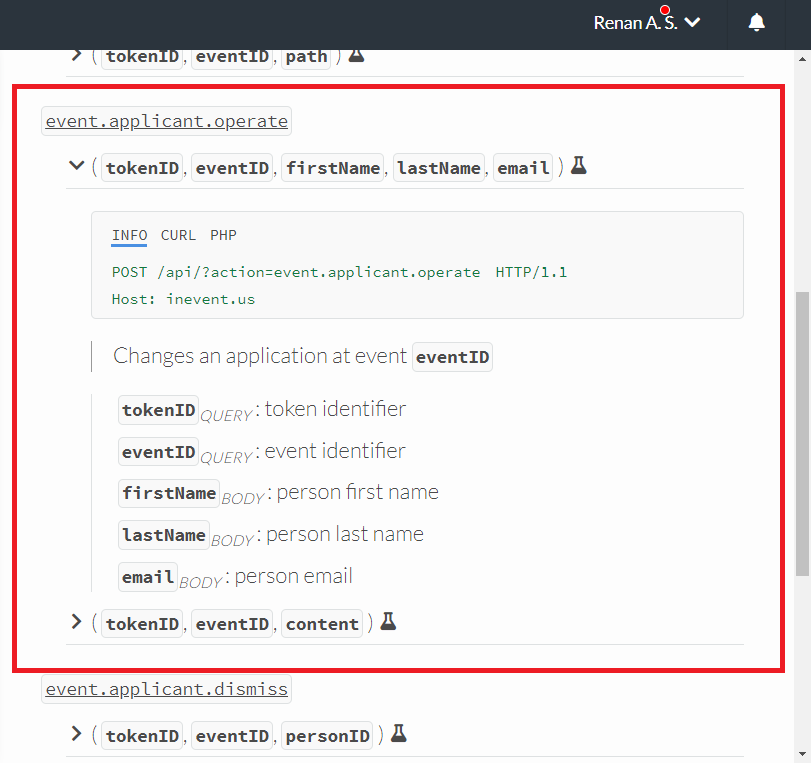
Task: Click the lastName parameter in the signature
Action: 439,168
